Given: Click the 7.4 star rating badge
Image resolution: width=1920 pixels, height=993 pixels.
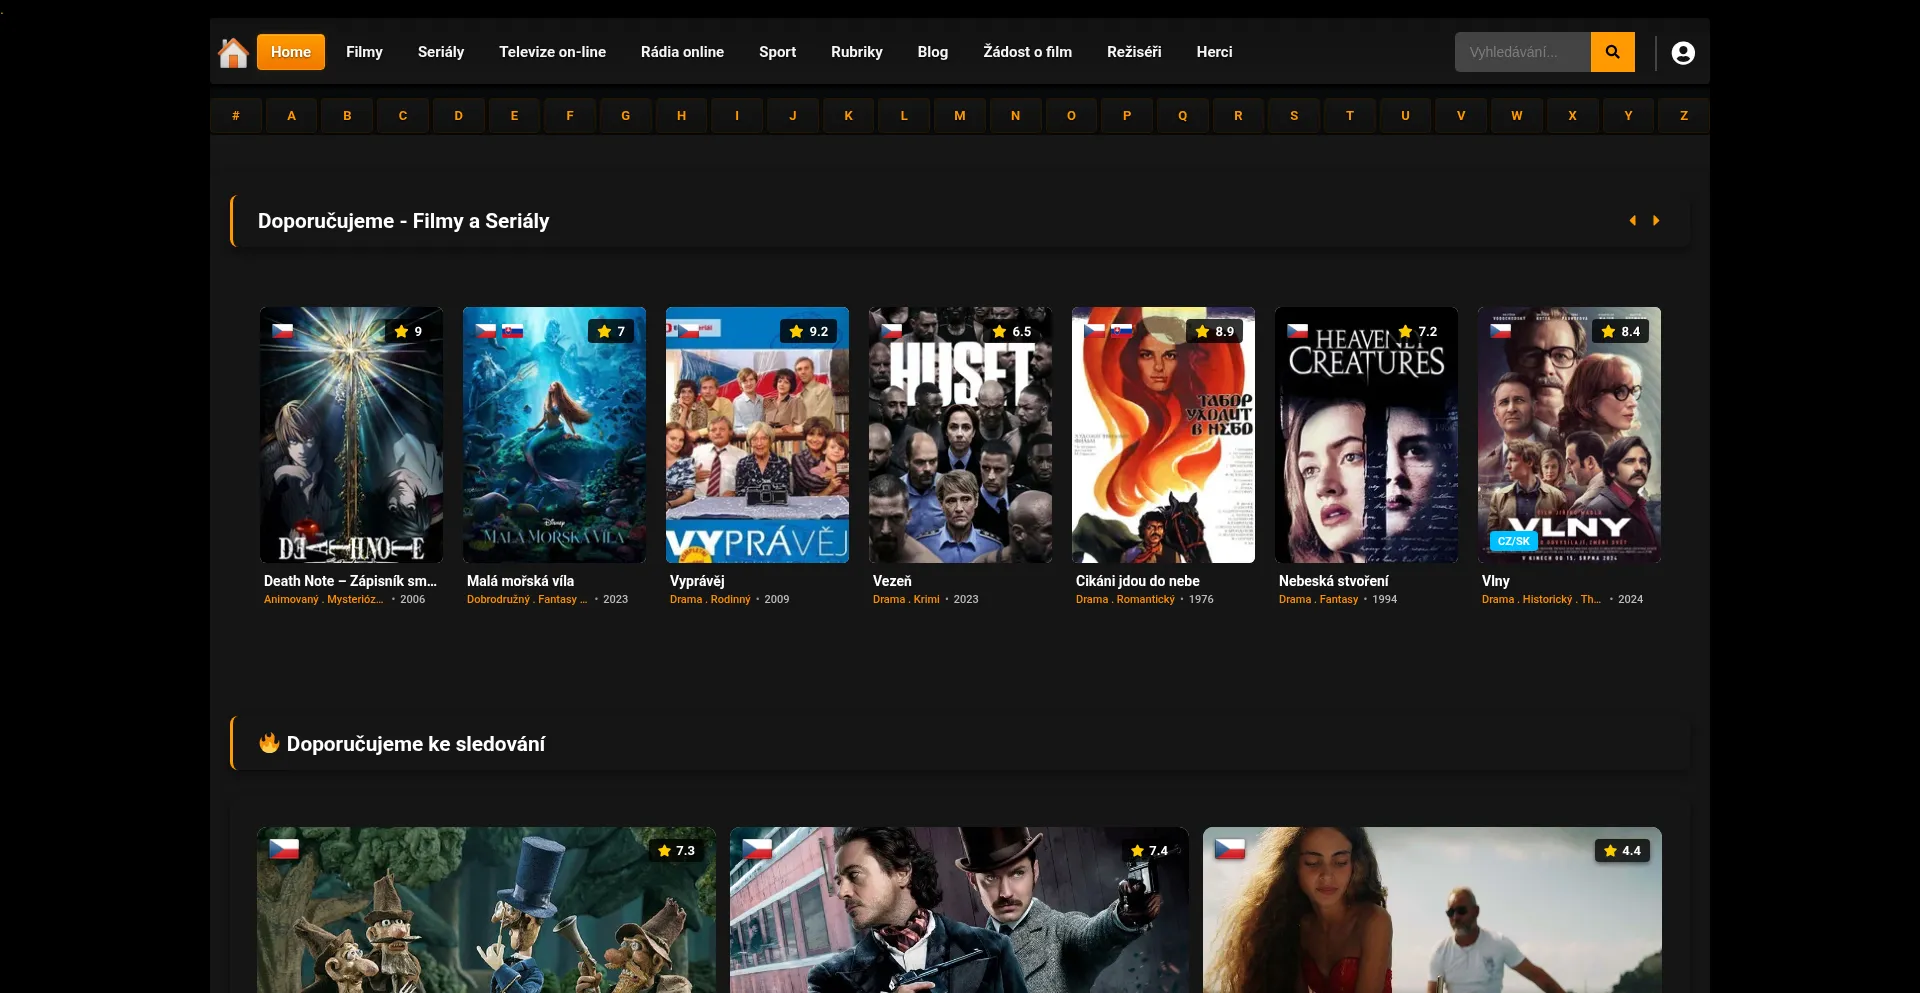Looking at the screenshot, I should (1149, 850).
